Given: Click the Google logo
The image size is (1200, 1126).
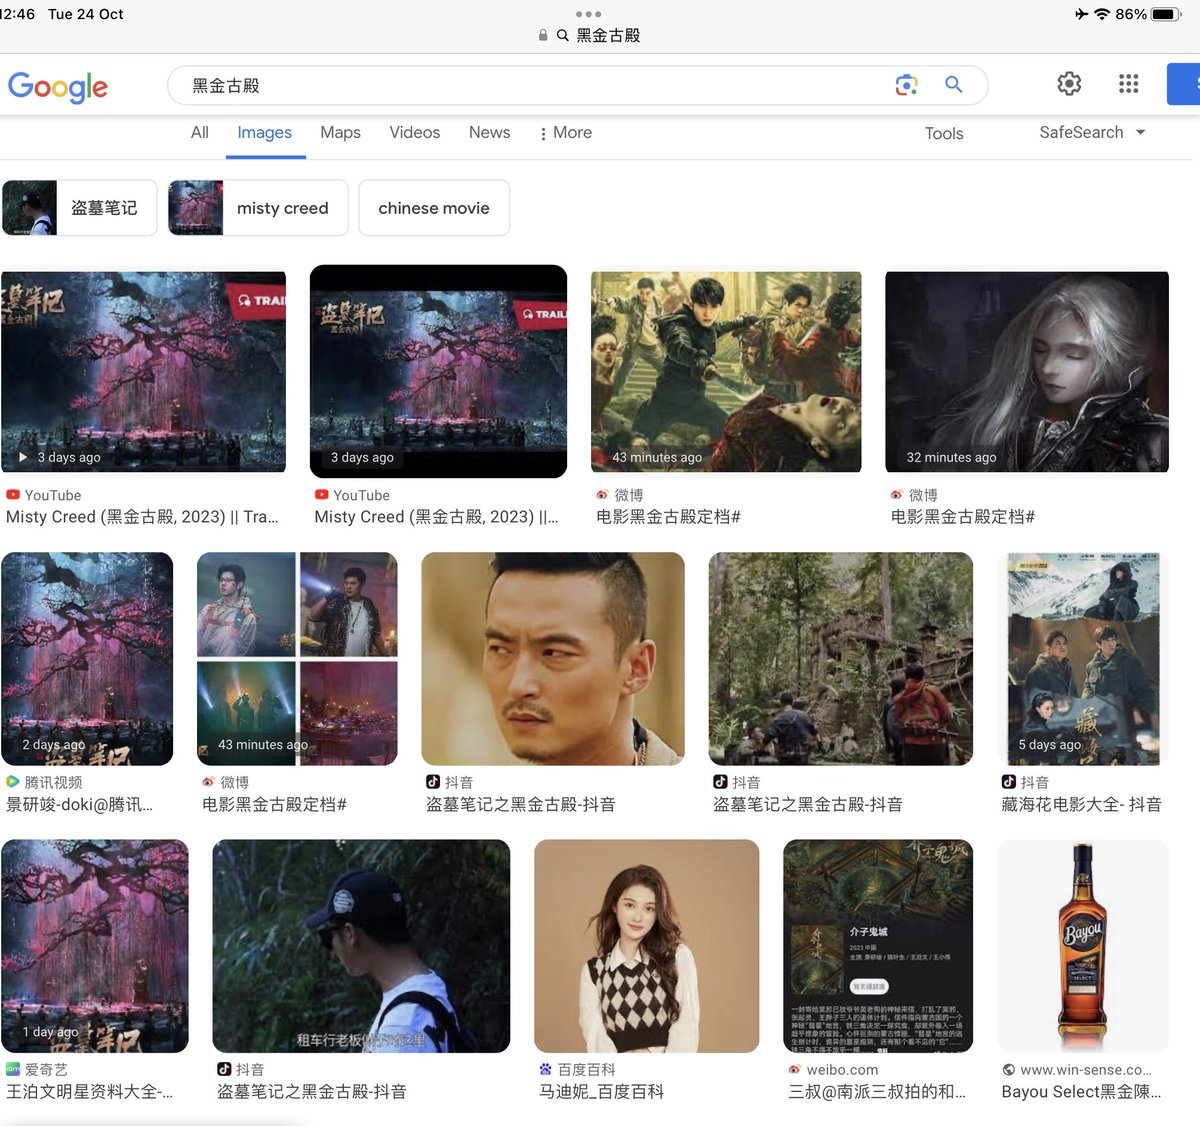Looking at the screenshot, I should (x=58, y=87).
